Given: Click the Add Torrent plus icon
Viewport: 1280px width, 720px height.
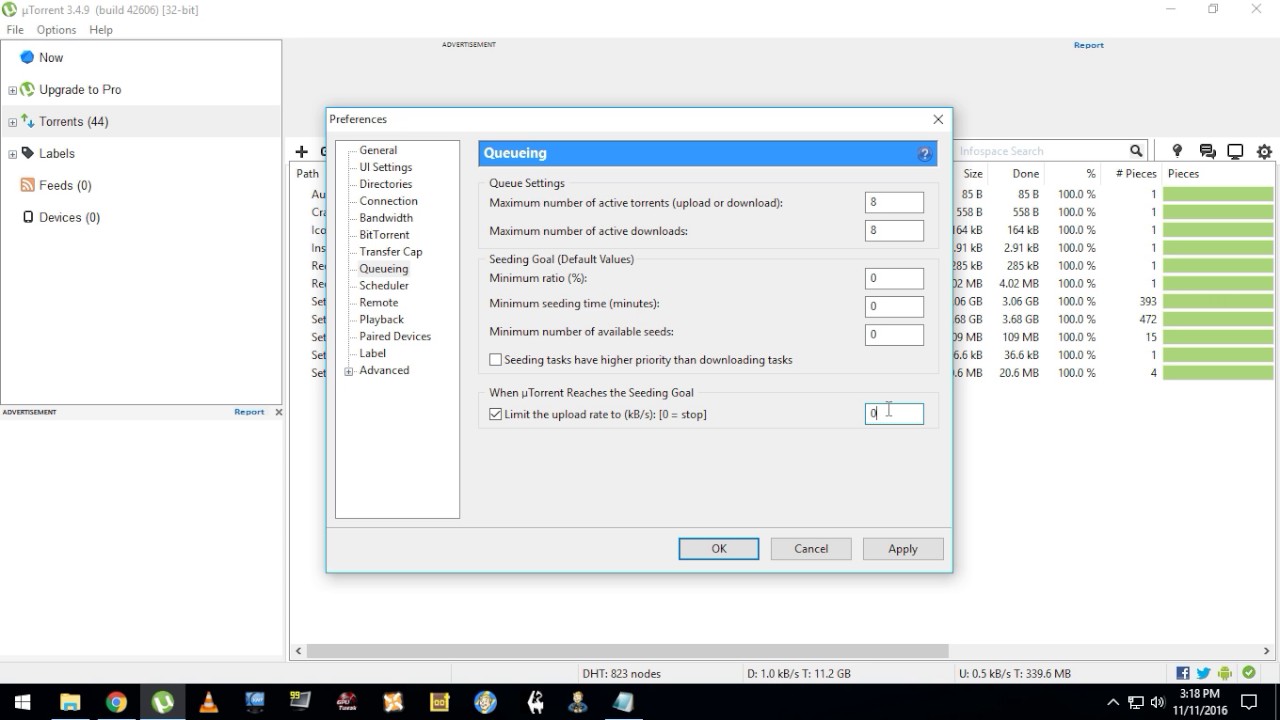Looking at the screenshot, I should click(x=301, y=152).
